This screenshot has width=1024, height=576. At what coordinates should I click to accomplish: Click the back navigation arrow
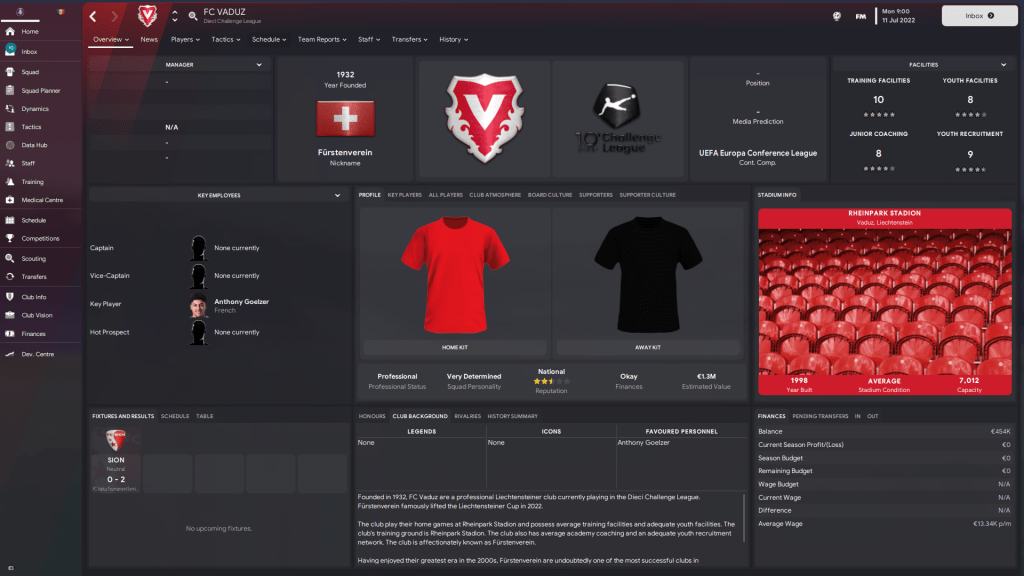(93, 16)
